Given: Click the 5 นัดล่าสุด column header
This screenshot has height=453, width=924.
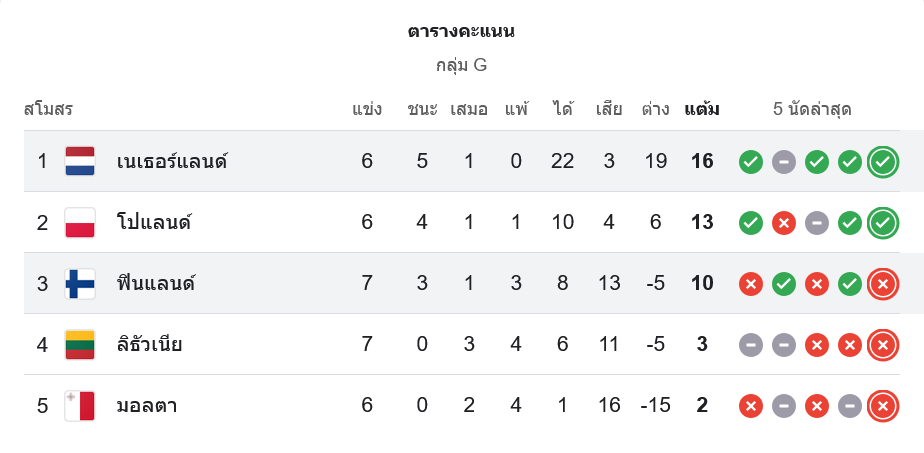Looking at the screenshot, I should 812,109.
